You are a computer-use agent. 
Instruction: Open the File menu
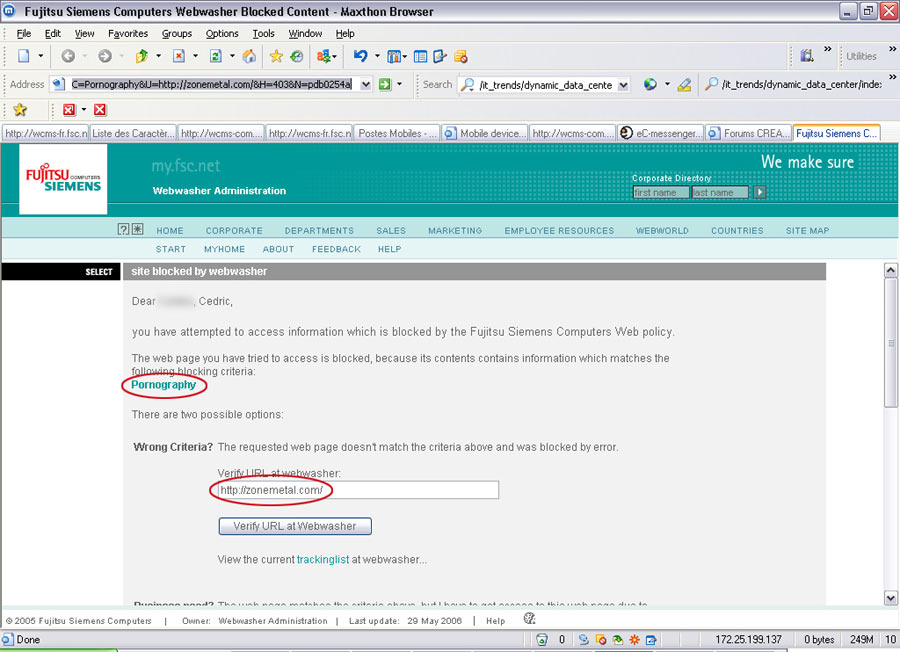click(24, 33)
